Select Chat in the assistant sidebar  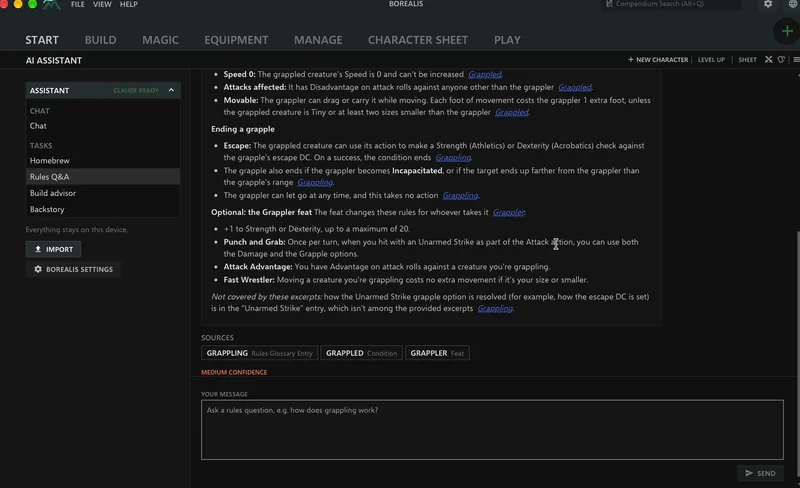coord(103,126)
